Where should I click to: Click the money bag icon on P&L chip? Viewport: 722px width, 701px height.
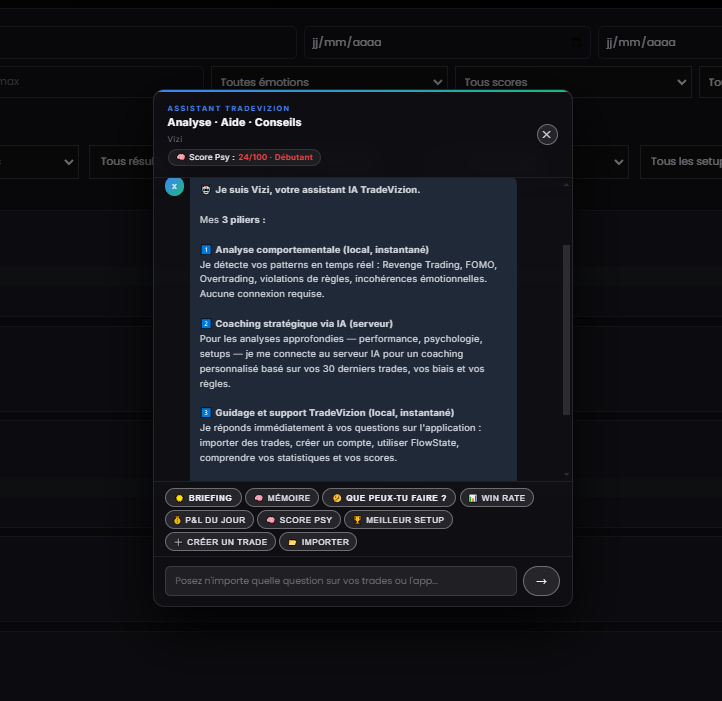(177, 520)
